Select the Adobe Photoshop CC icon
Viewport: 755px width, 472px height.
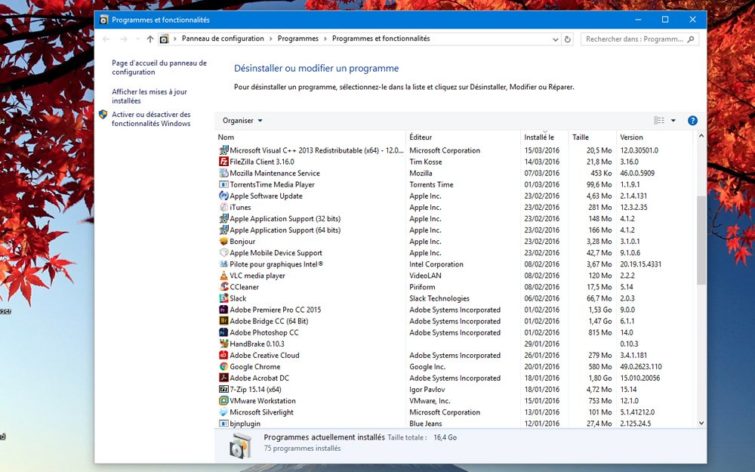click(x=223, y=333)
